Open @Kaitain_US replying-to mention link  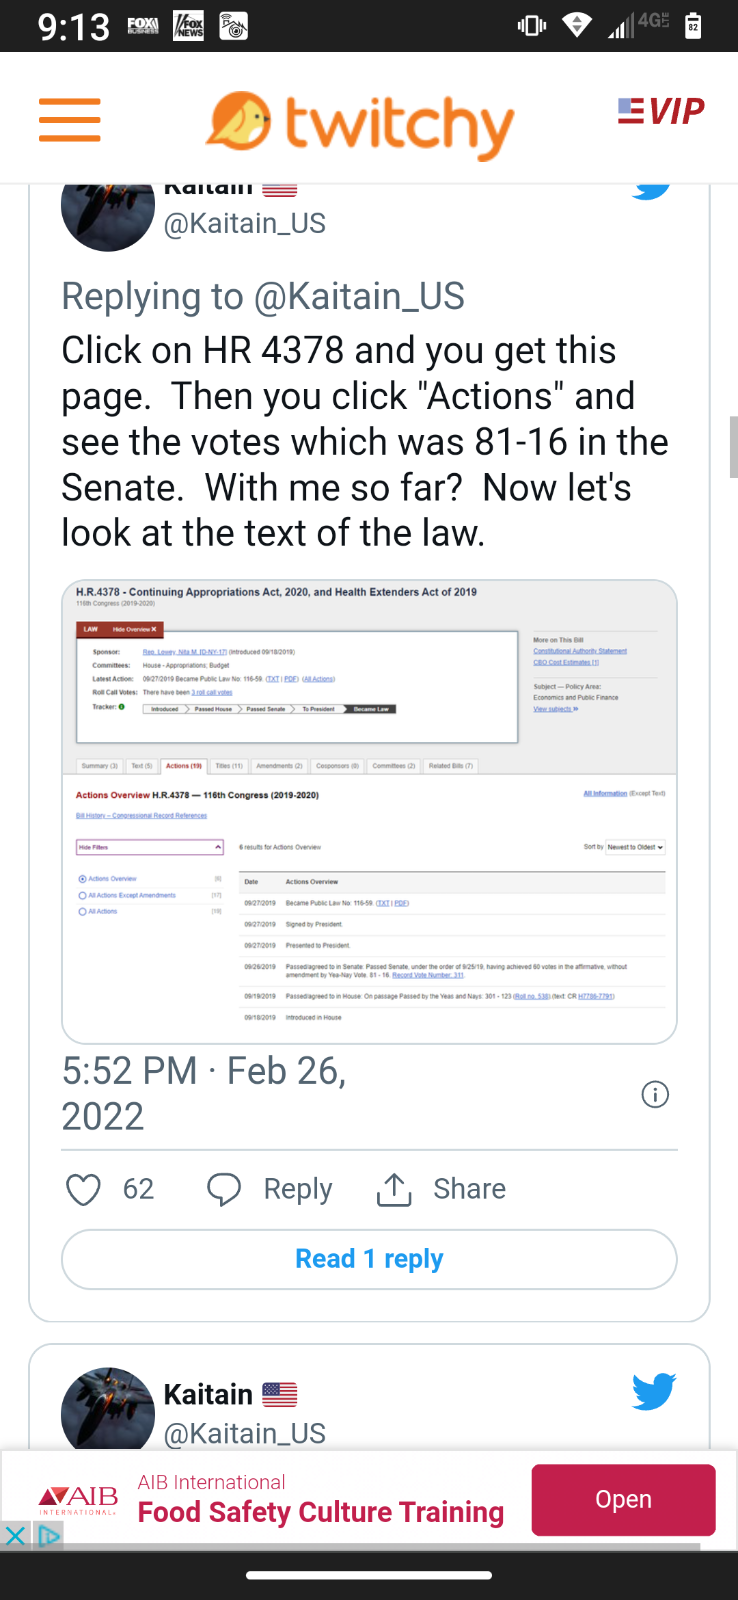(x=359, y=296)
